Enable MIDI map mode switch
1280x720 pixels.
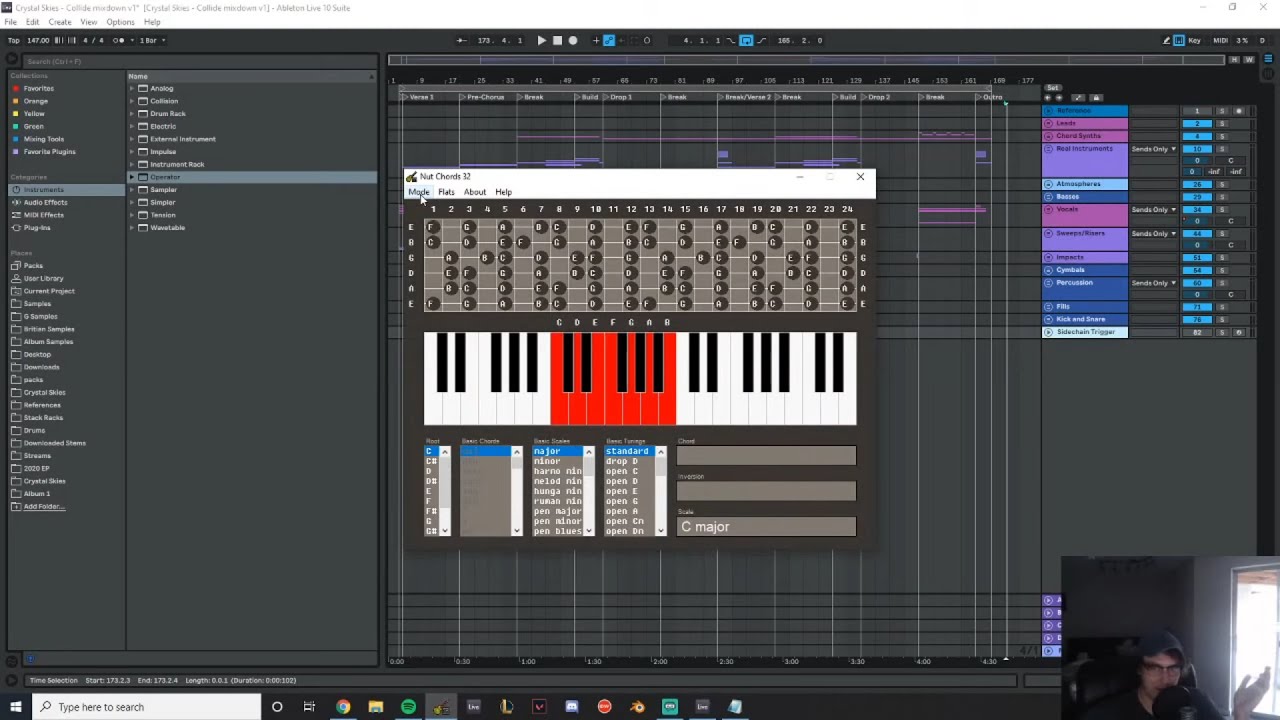tap(1220, 40)
